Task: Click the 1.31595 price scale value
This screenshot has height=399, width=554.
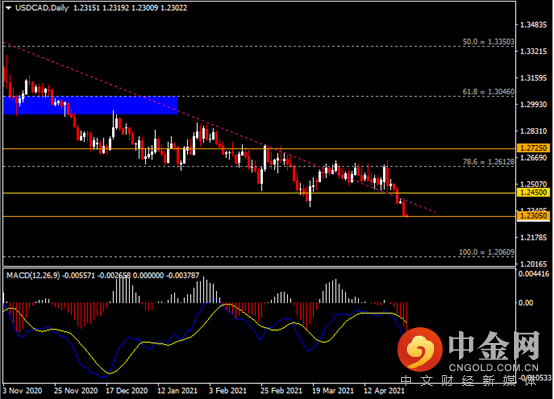Action: pyautogui.click(x=534, y=78)
